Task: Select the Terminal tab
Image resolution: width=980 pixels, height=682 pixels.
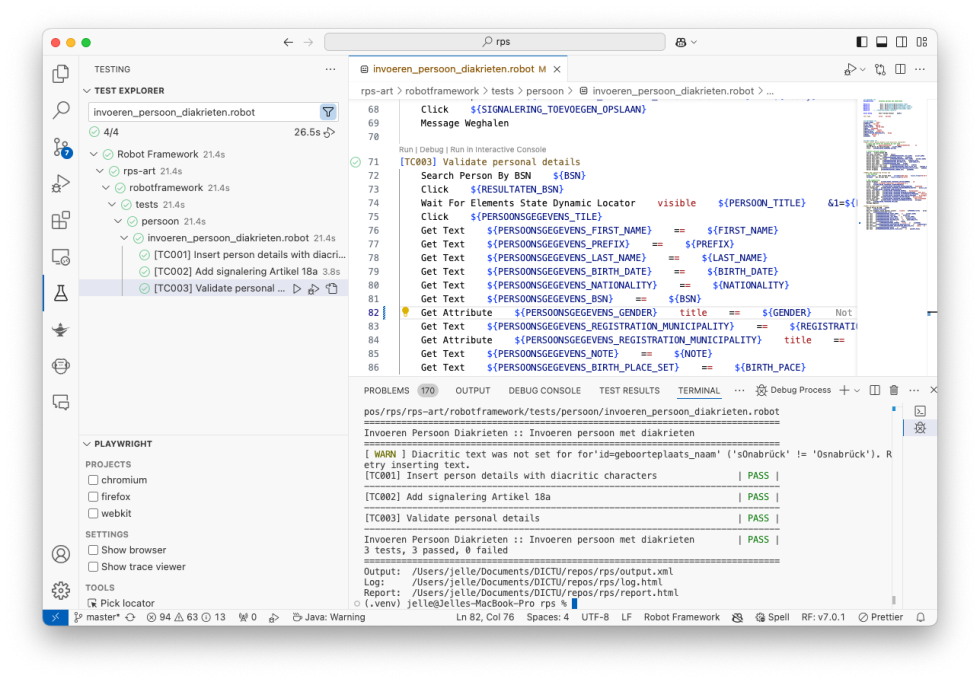Action: pos(699,391)
